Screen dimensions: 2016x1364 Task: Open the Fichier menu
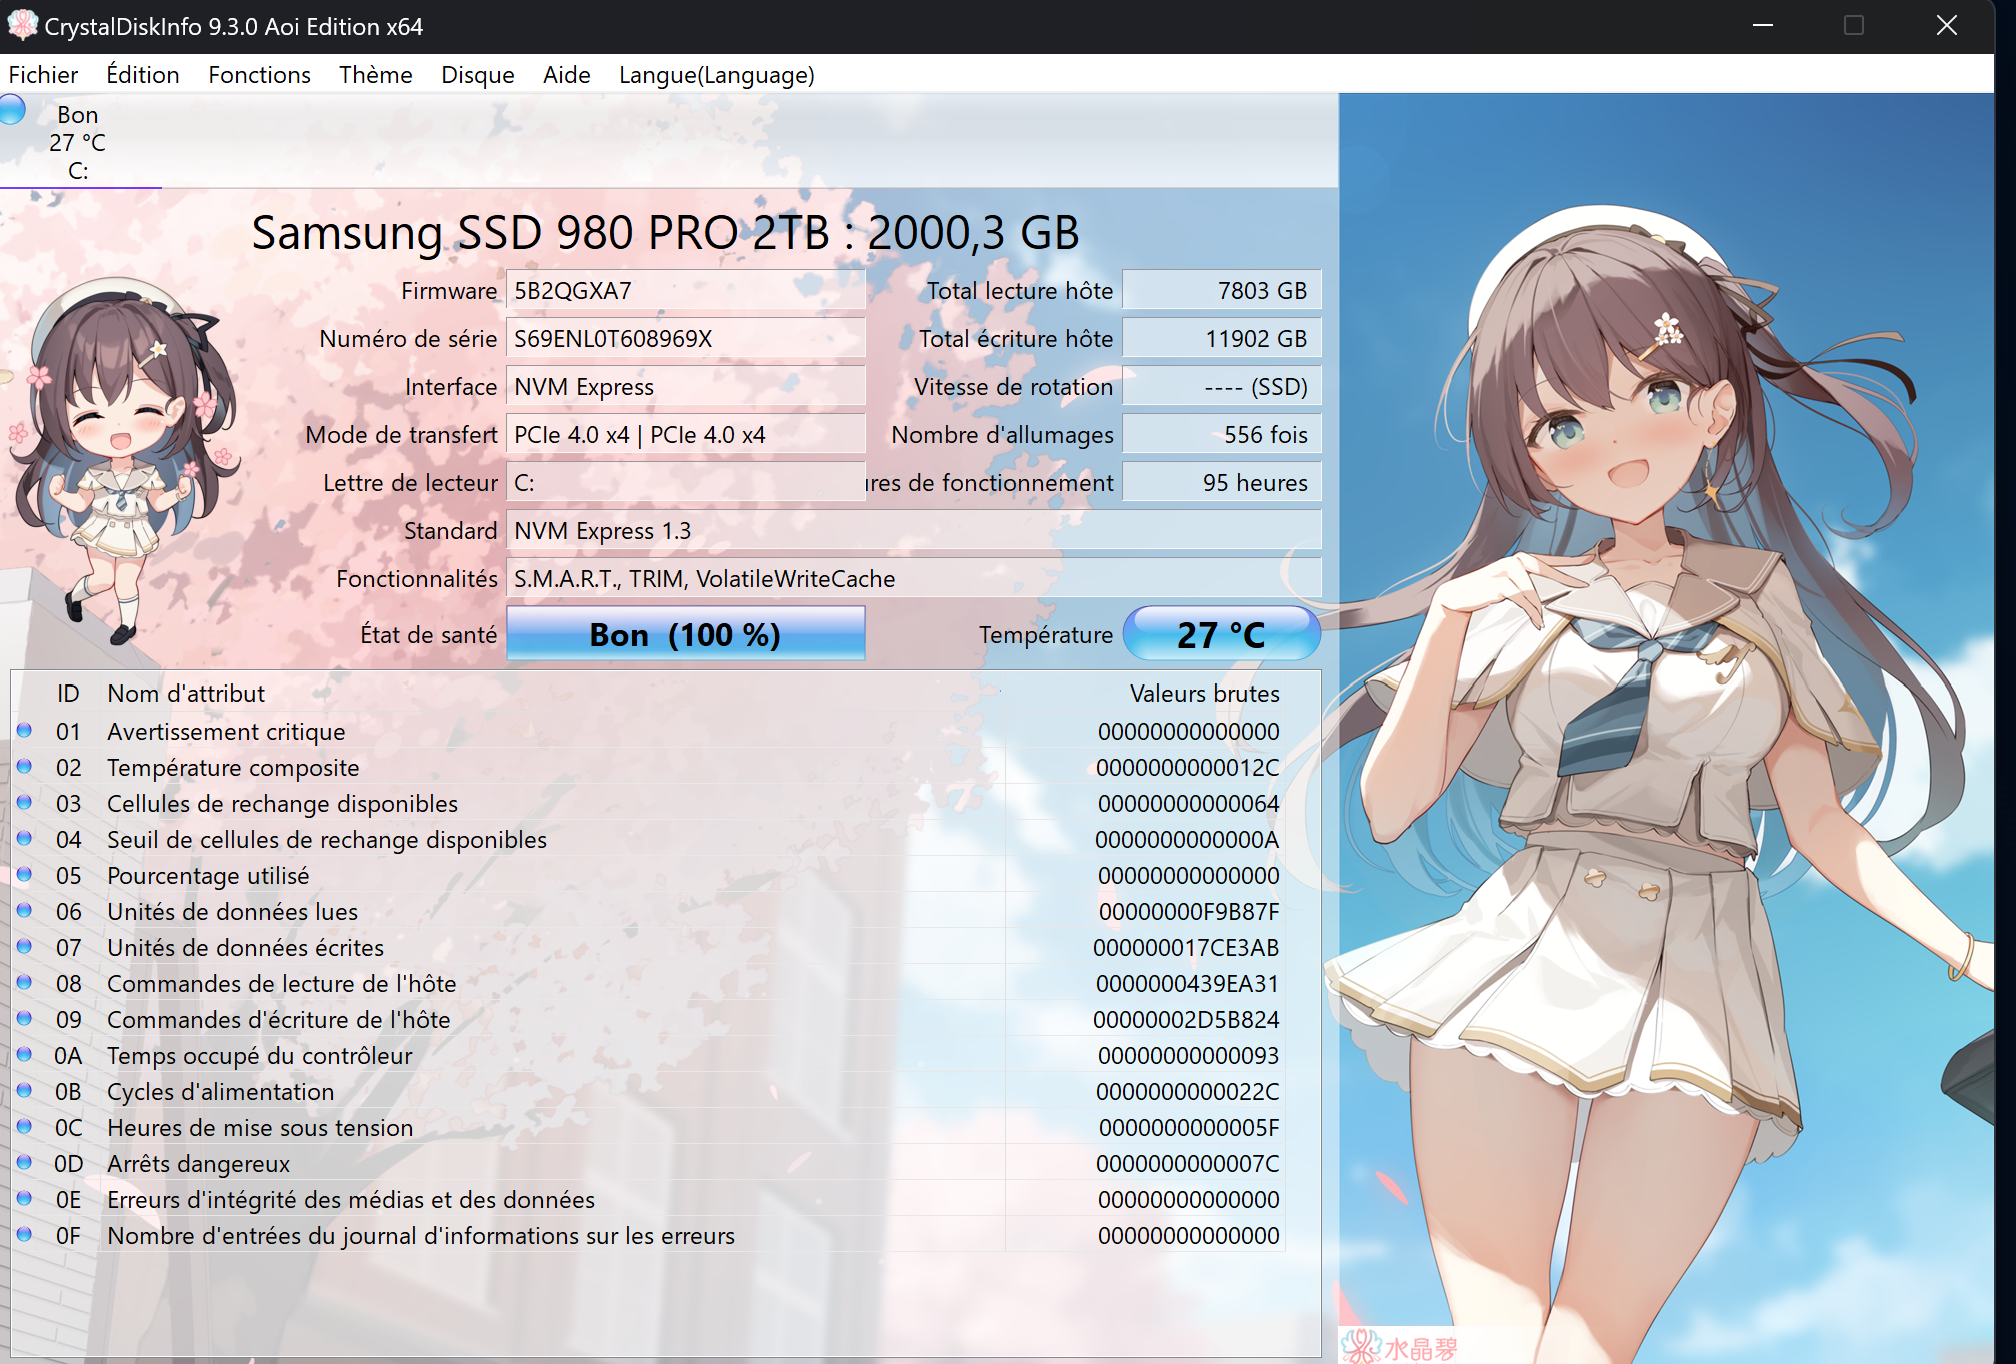(43, 75)
